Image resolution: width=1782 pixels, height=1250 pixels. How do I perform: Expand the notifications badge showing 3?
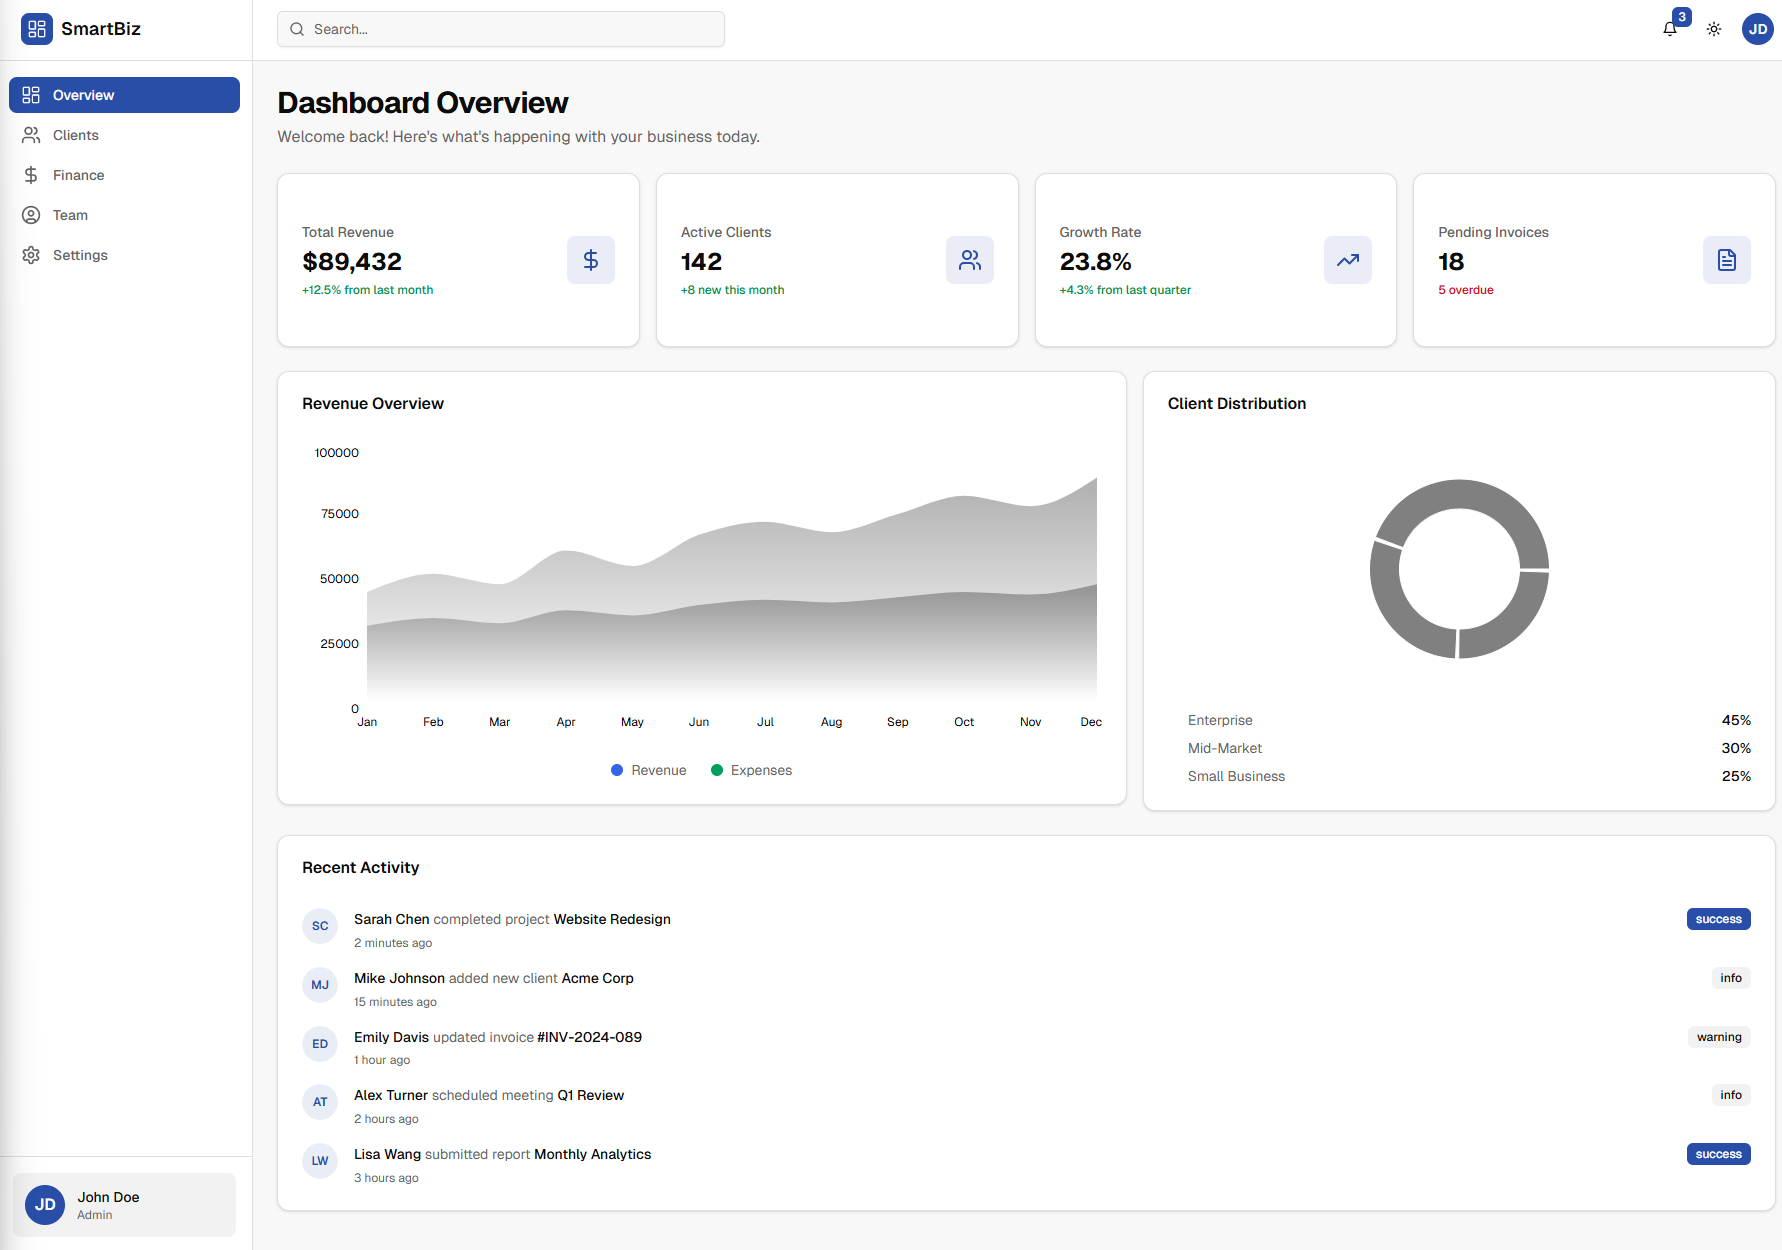[x=1681, y=16]
